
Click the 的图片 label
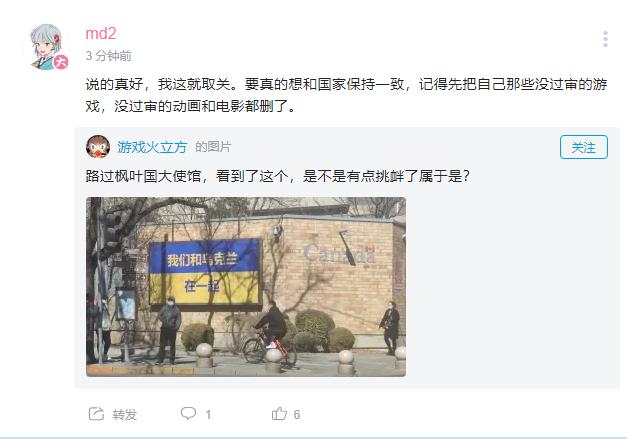click(213, 147)
